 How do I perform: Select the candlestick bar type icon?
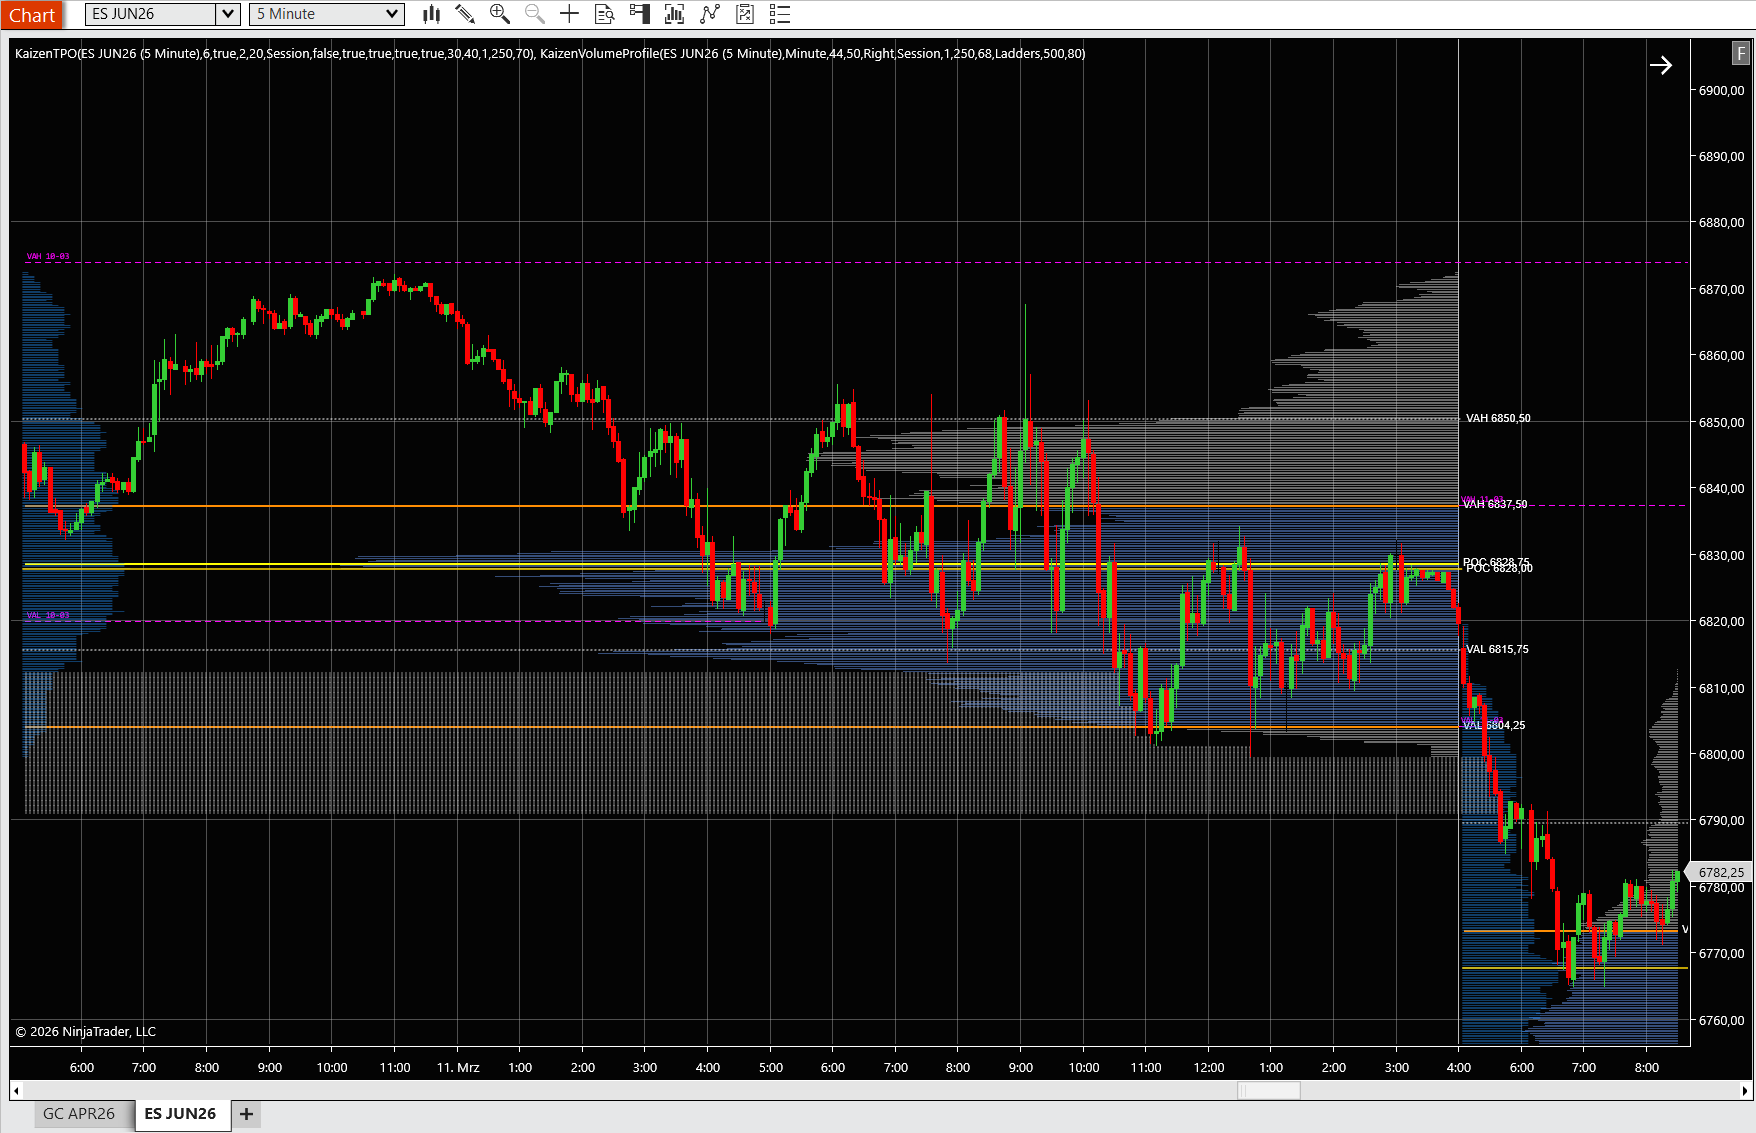pos(431,14)
